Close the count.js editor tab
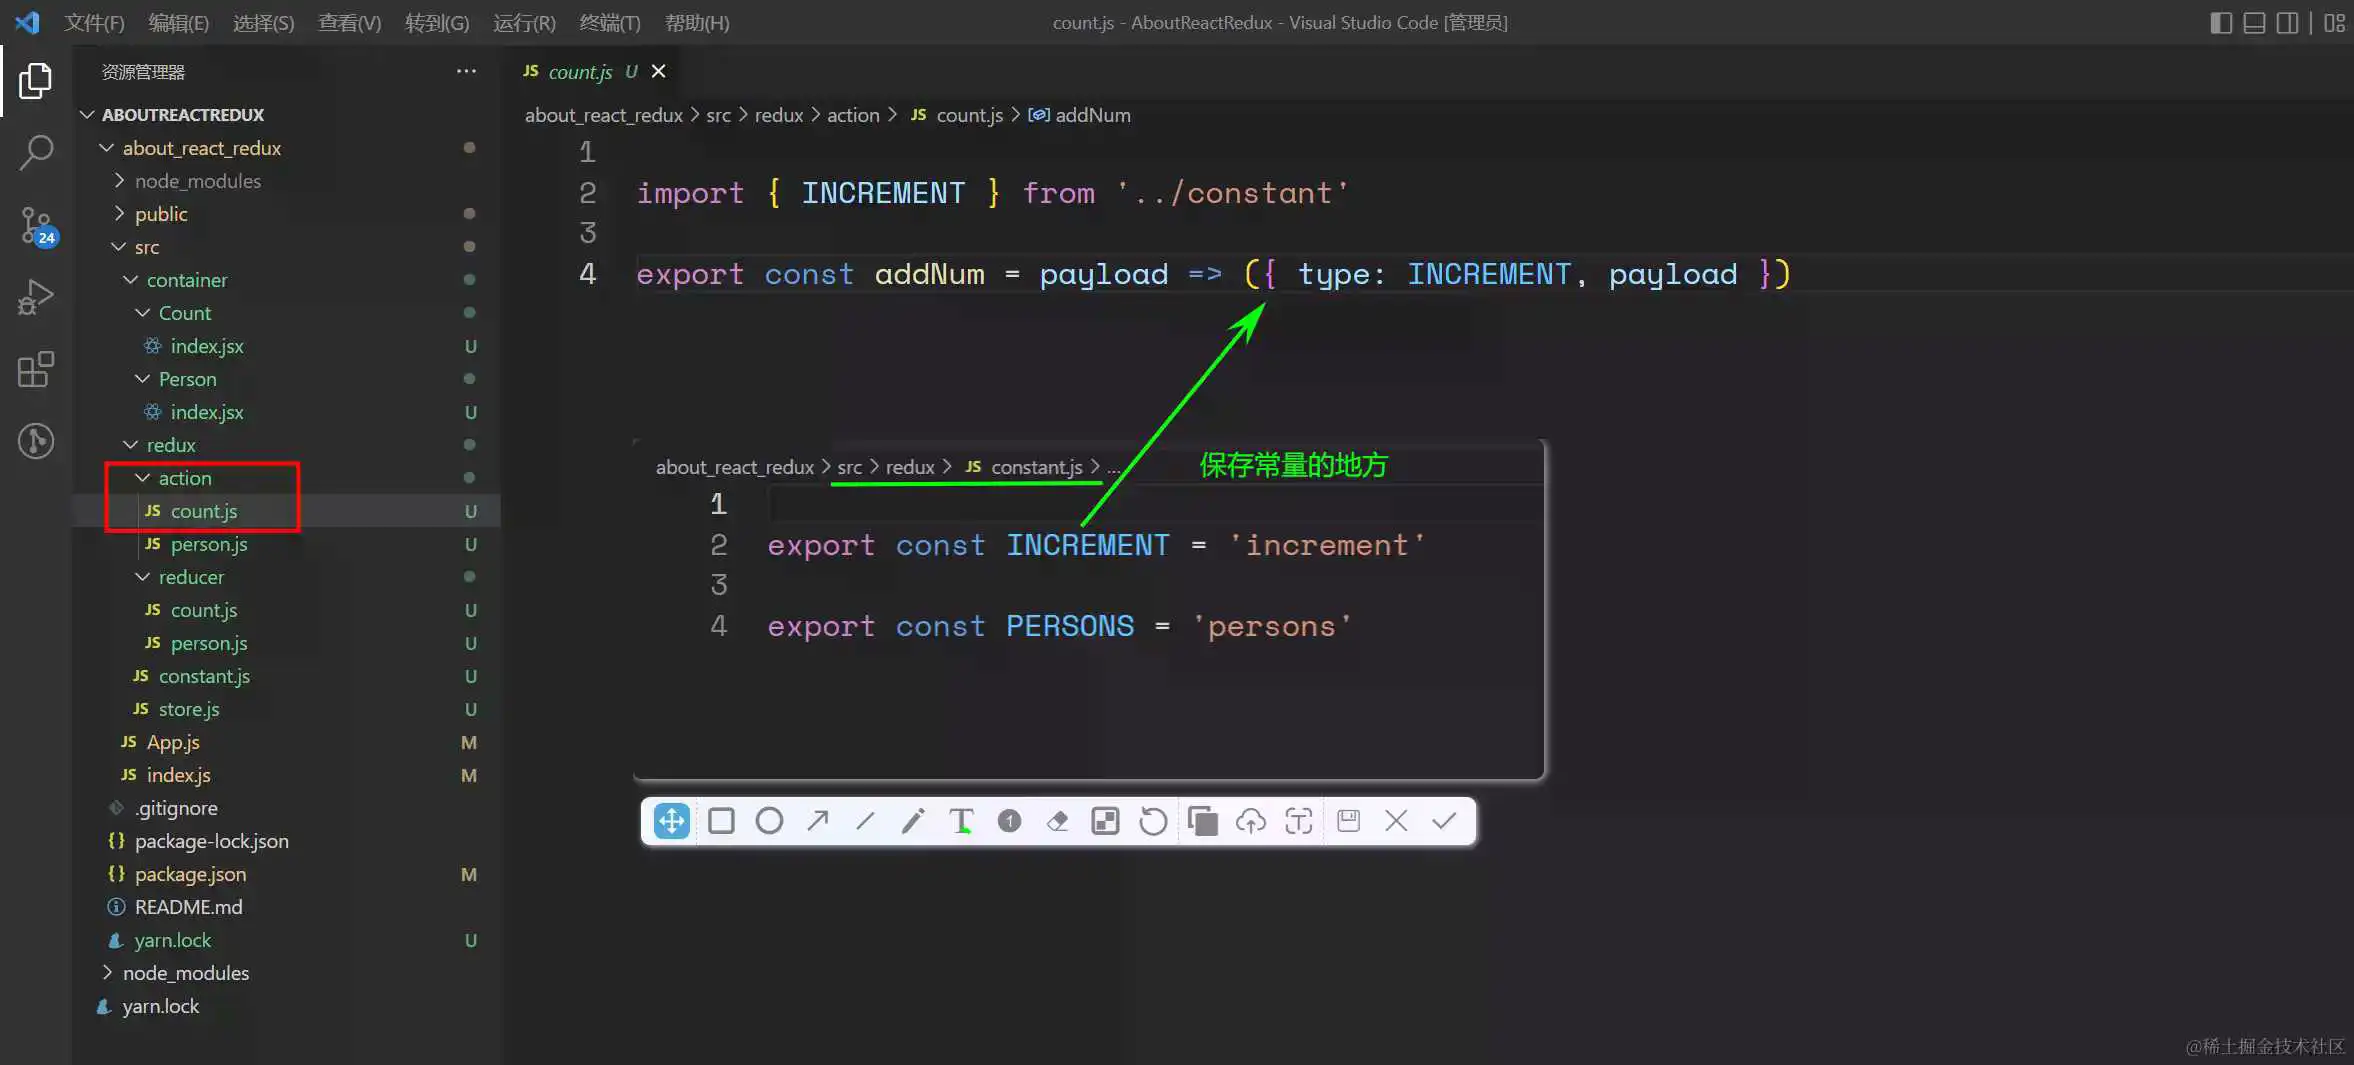 click(658, 71)
